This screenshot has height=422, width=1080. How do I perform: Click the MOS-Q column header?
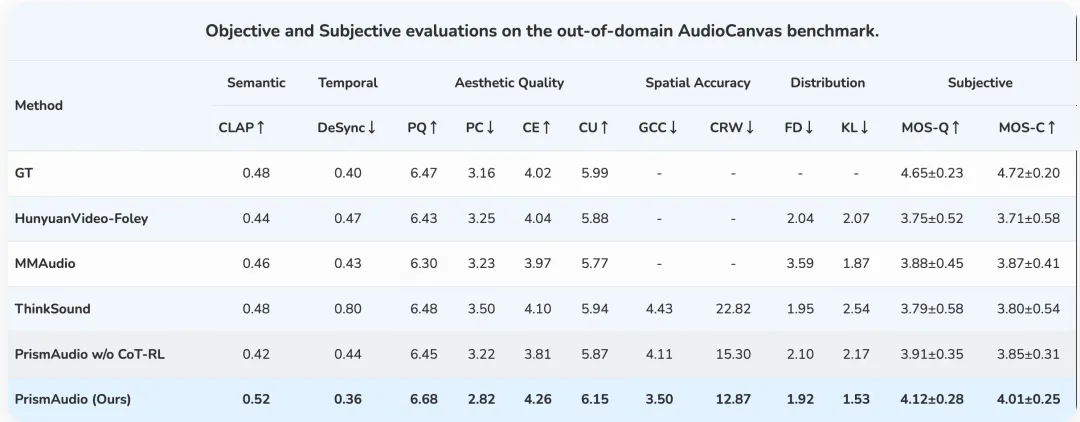930,128
